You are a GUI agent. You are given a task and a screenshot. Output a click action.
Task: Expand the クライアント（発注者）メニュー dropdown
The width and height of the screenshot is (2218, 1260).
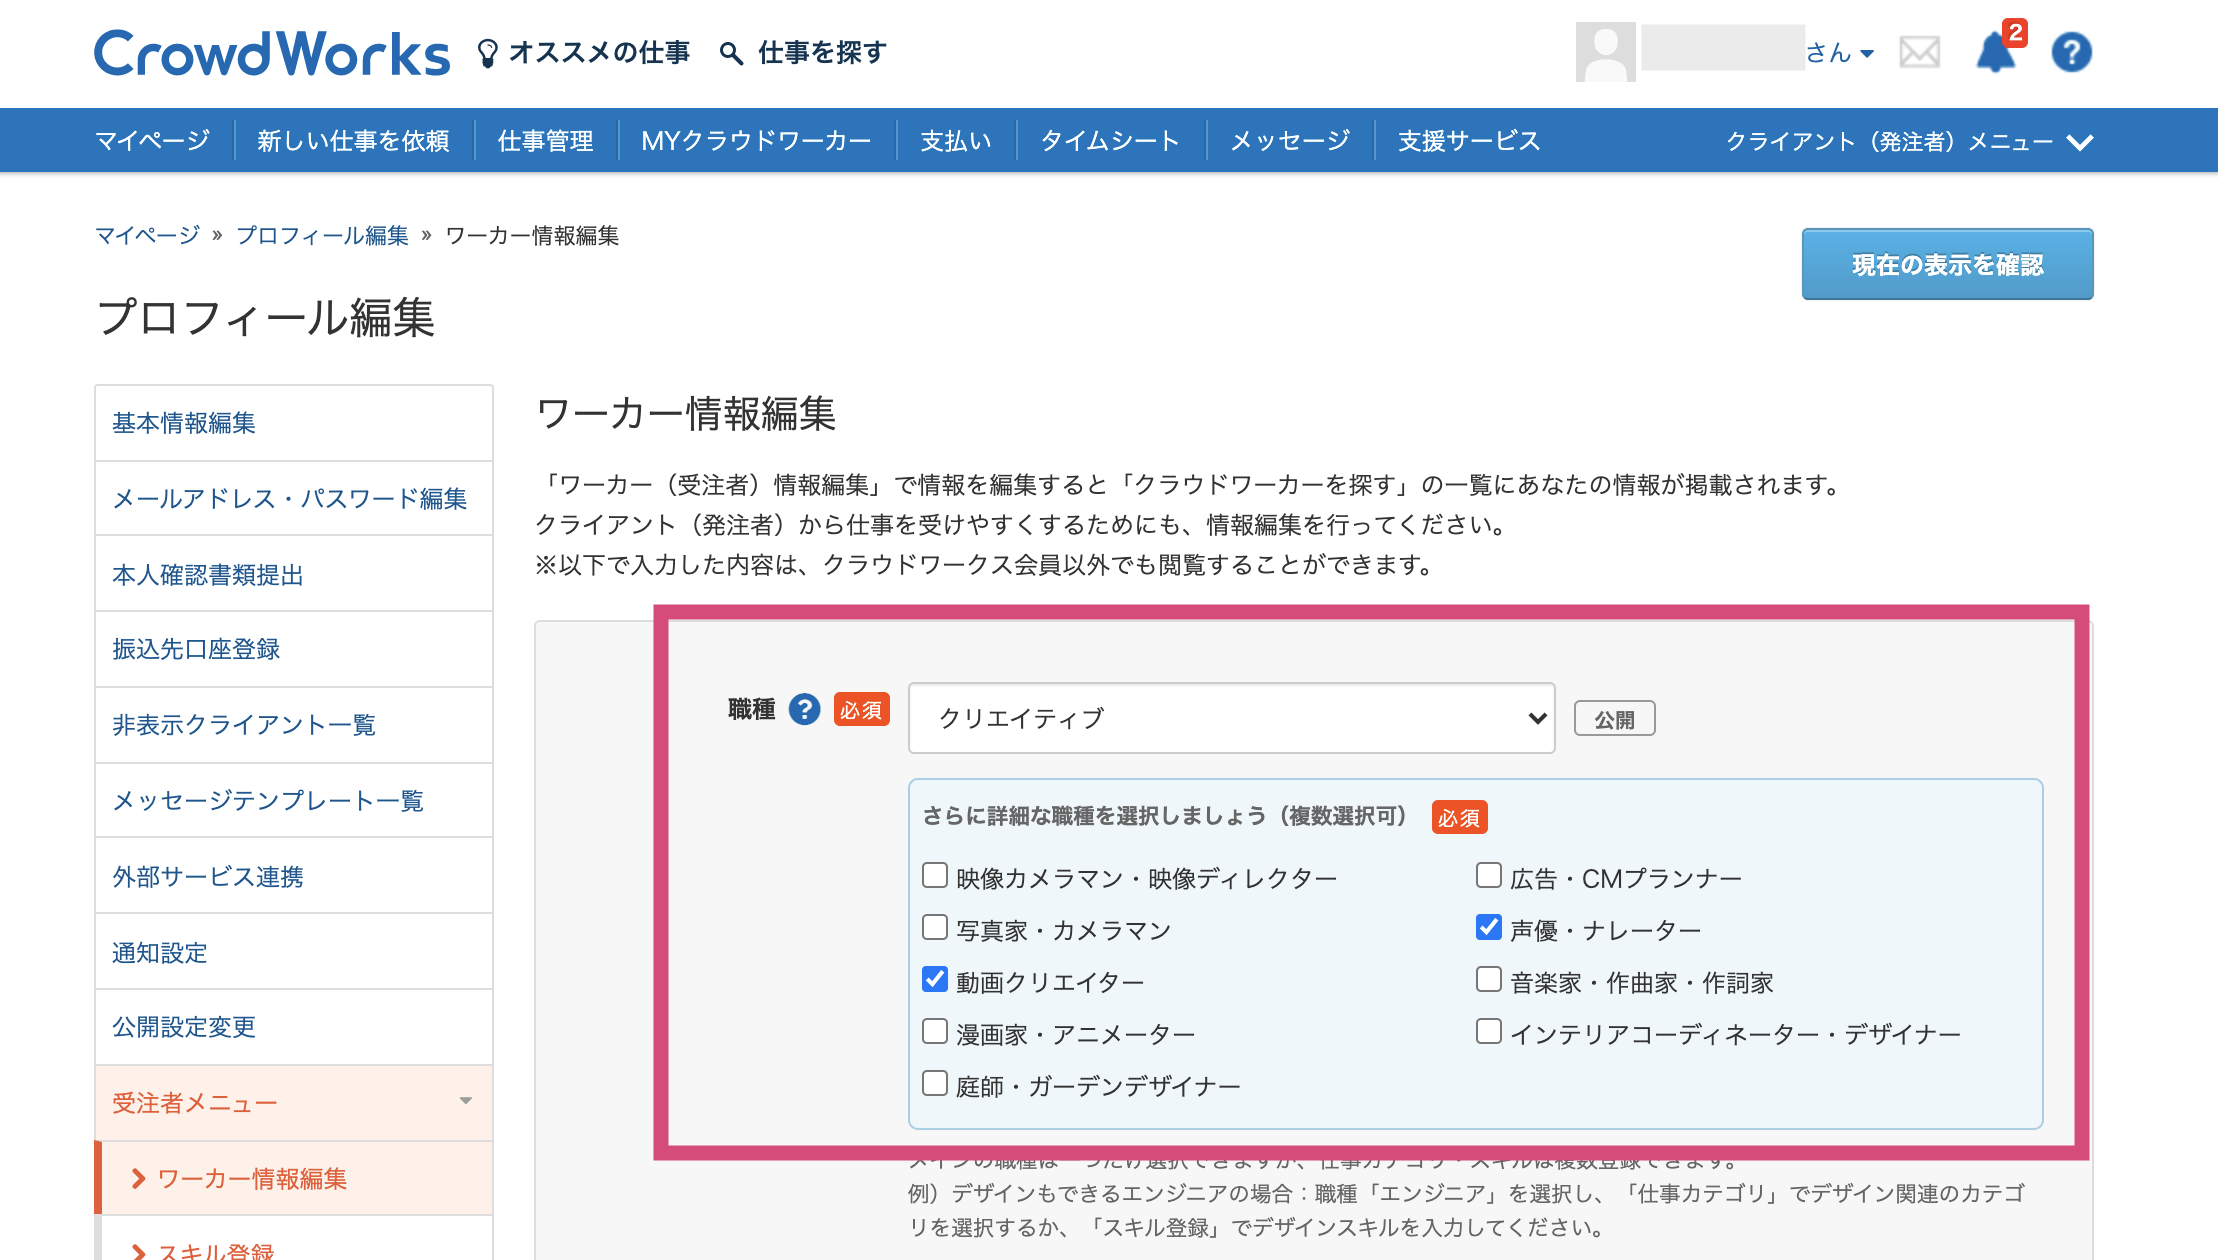coord(1908,141)
